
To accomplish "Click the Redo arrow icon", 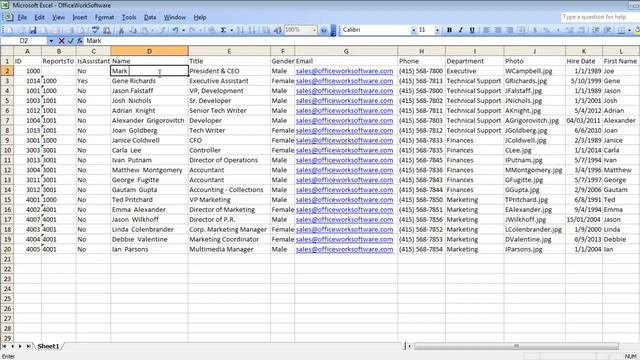I will click(x=192, y=30).
